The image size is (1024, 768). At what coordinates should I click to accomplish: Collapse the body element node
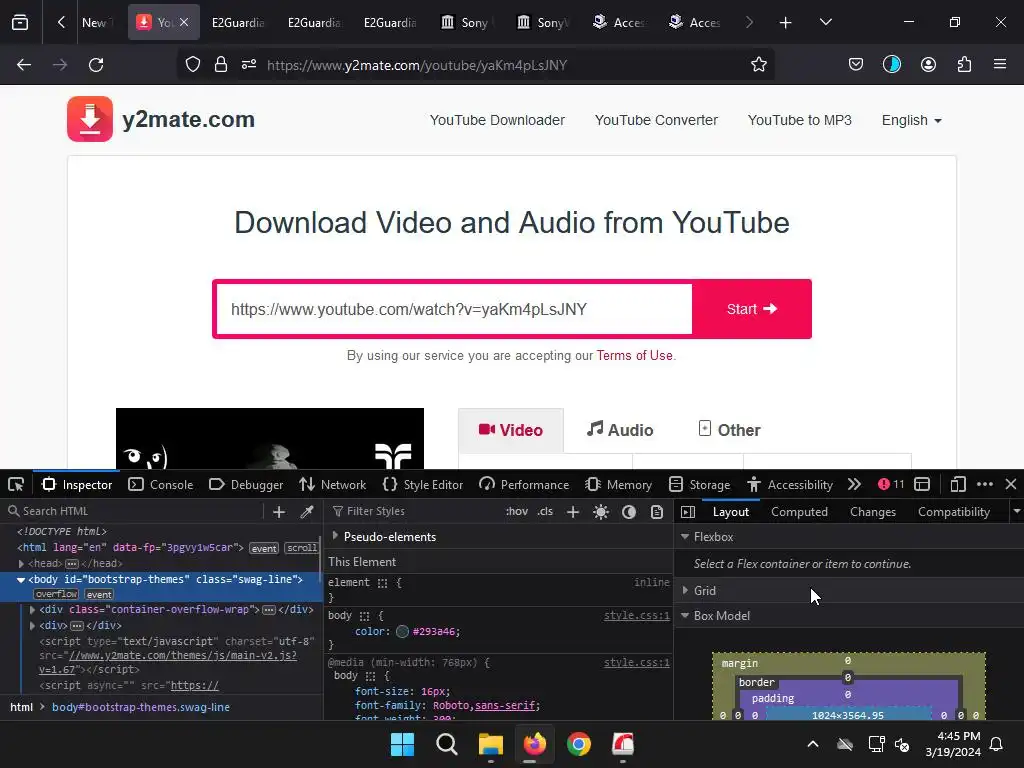pyautogui.click(x=21, y=579)
